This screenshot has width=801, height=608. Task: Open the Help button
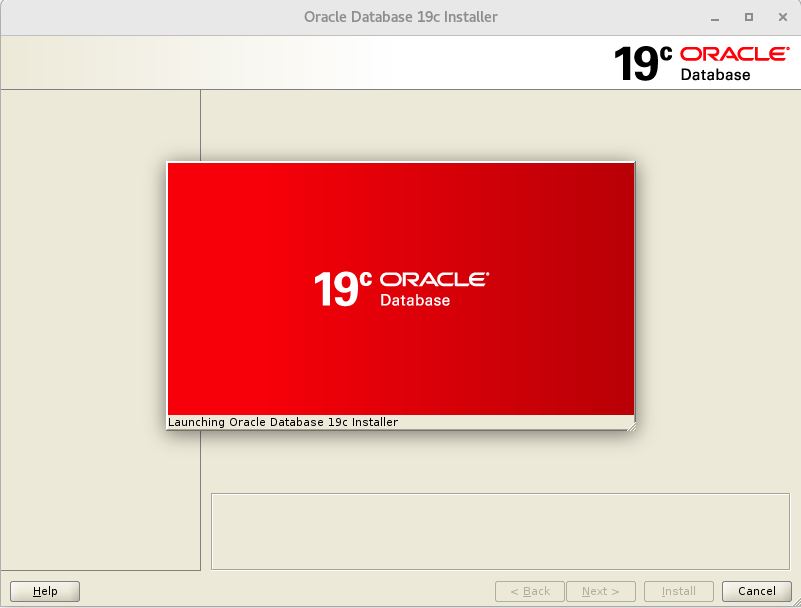click(45, 591)
